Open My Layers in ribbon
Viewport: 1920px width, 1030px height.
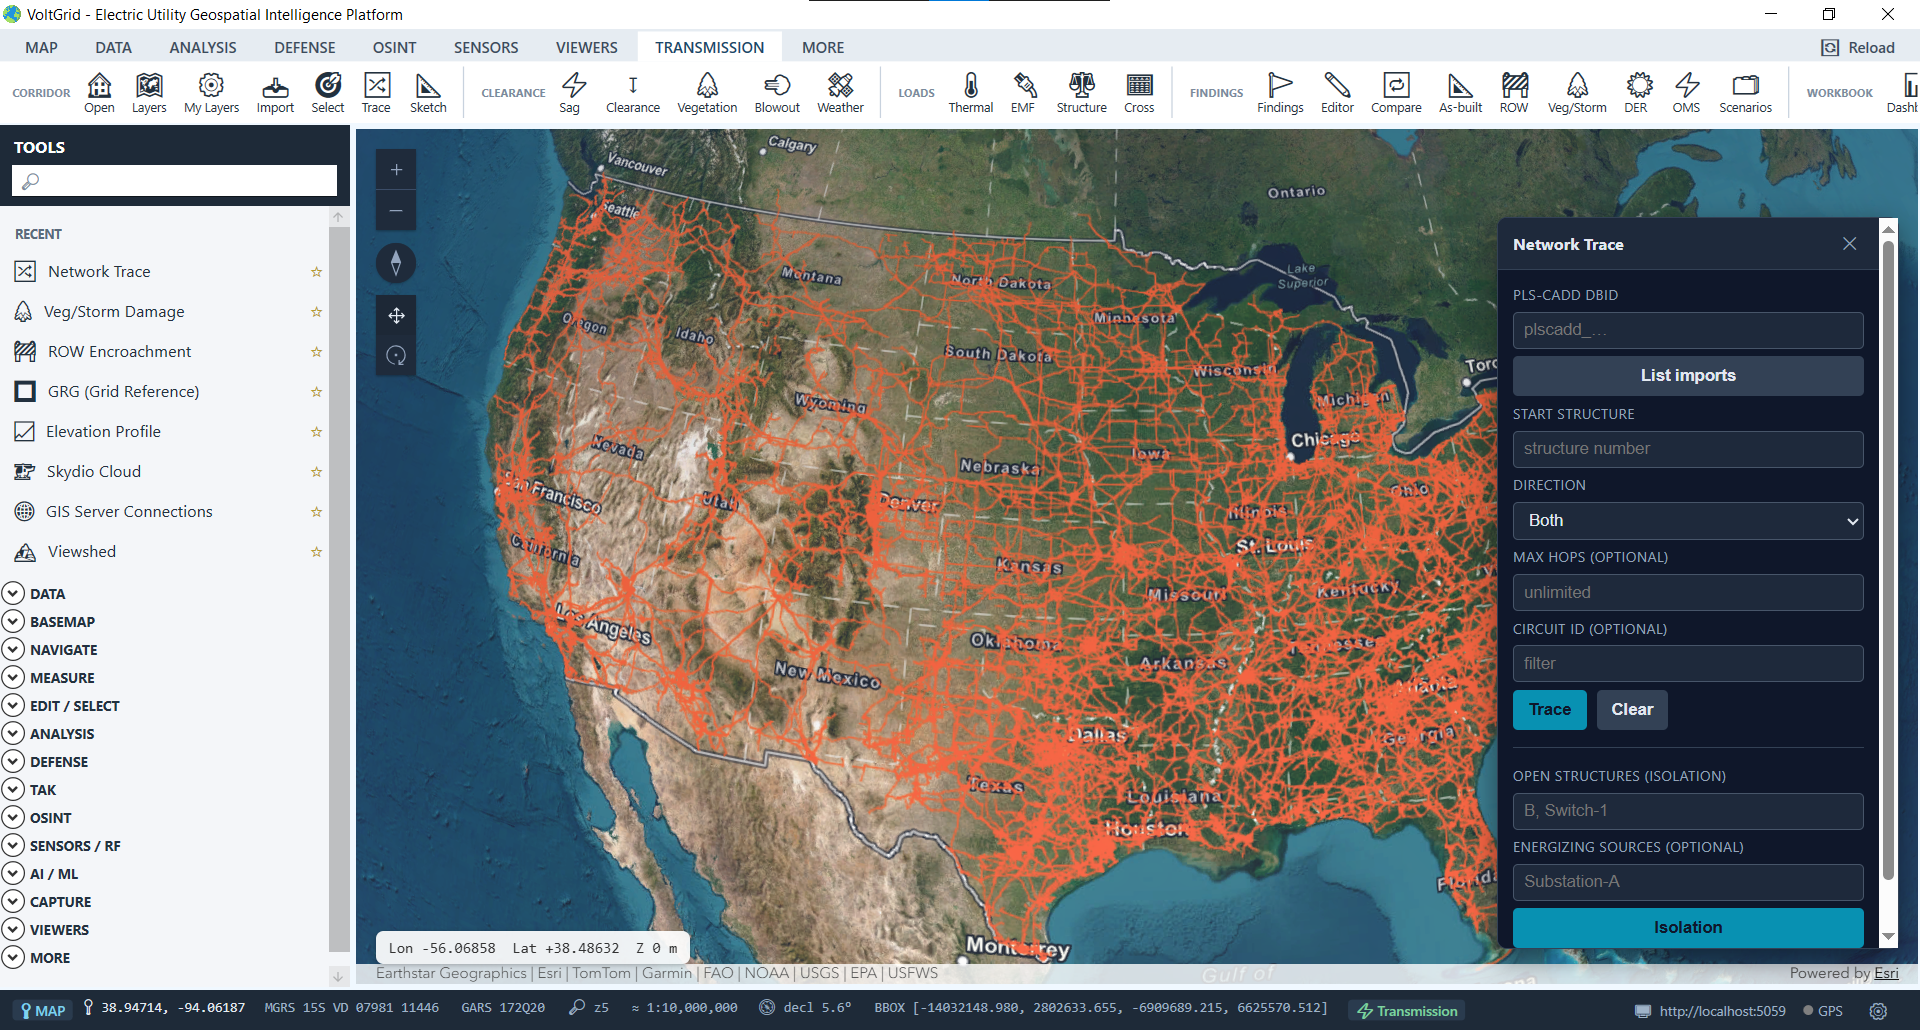[211, 93]
